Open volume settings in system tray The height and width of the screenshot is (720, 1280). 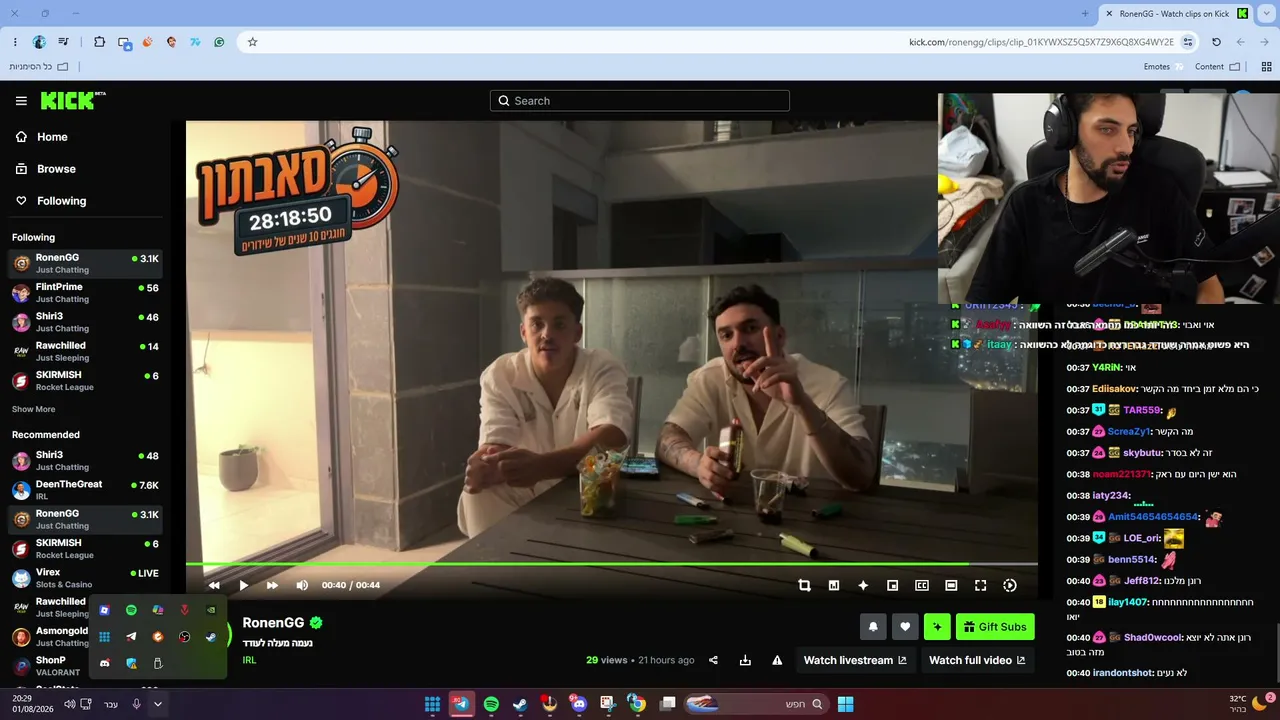coord(69,704)
